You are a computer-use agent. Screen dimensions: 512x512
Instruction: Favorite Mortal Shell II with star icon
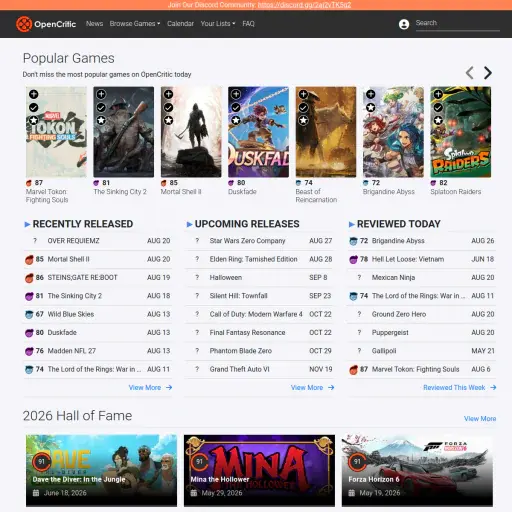pos(168,120)
